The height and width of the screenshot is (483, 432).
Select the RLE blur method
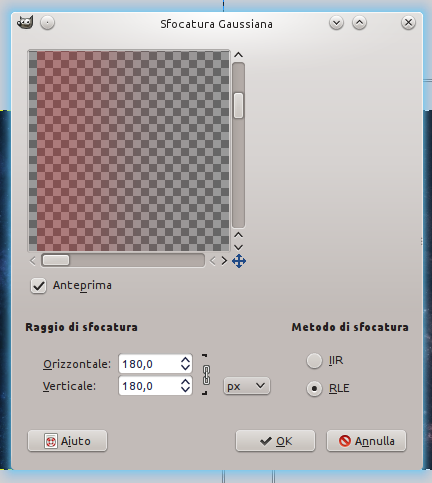click(x=314, y=389)
